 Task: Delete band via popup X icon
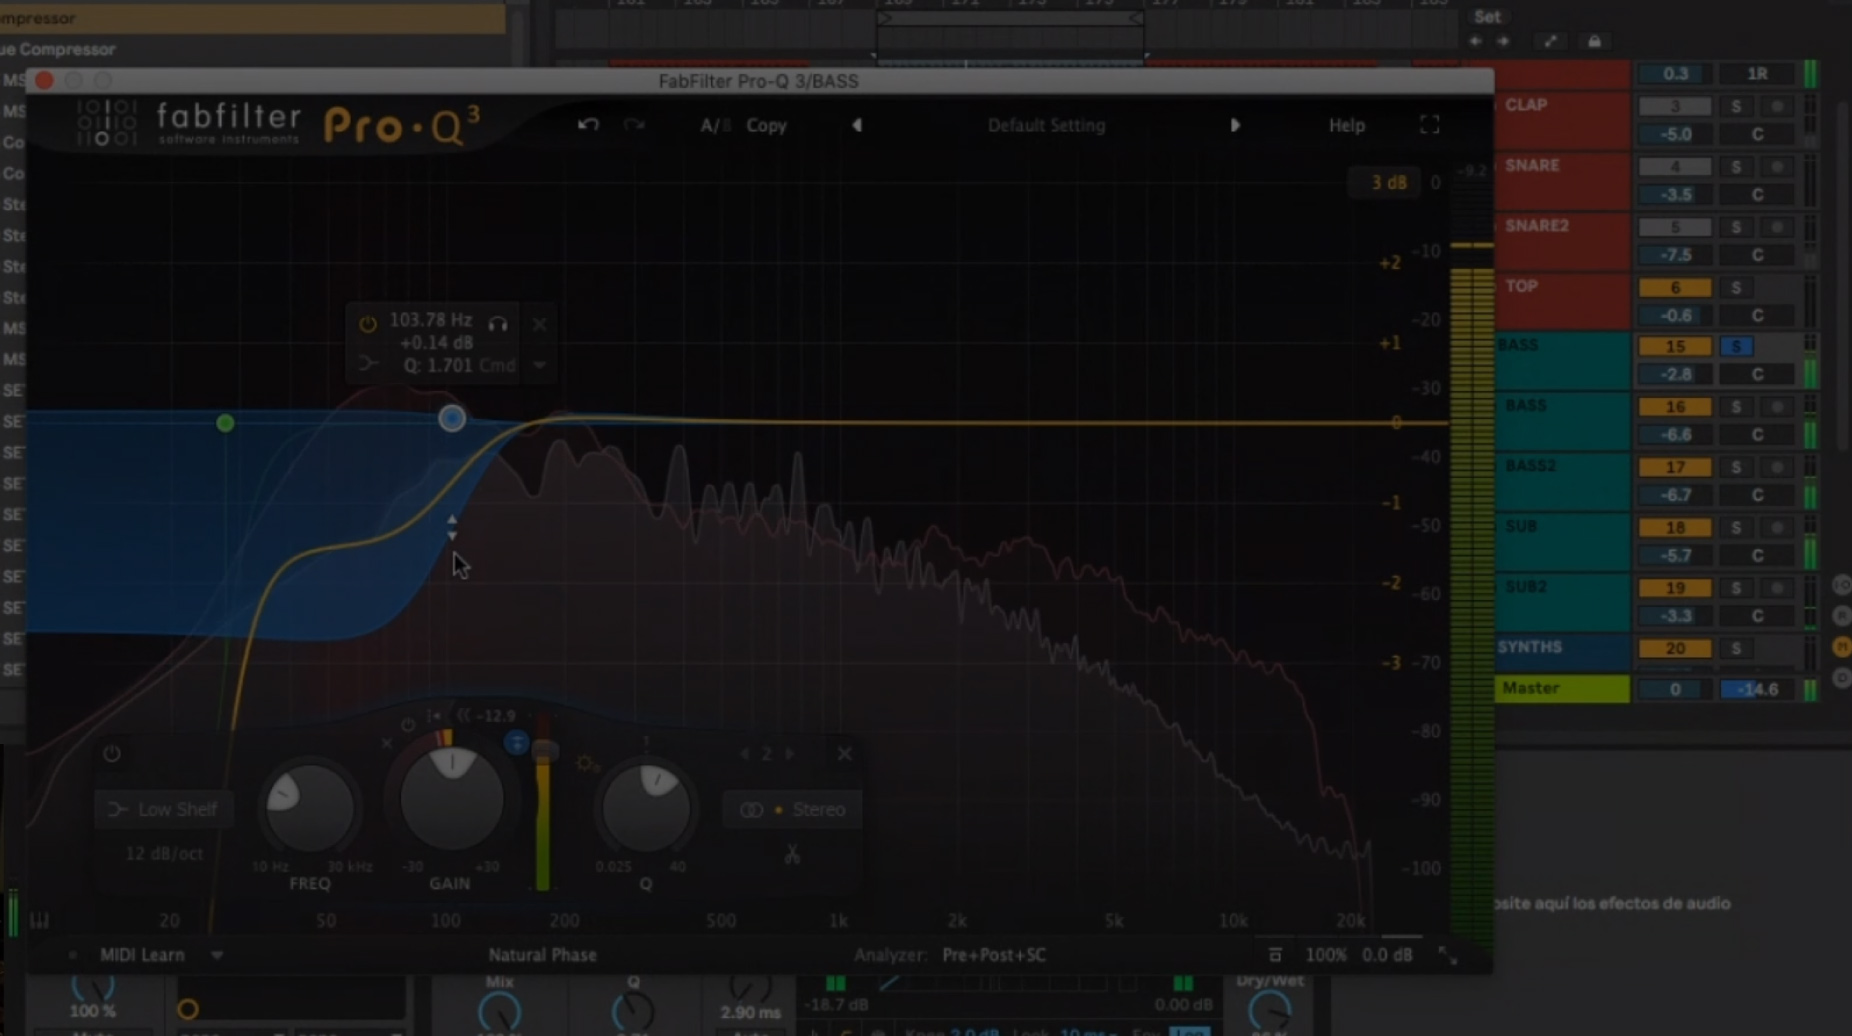tap(540, 323)
